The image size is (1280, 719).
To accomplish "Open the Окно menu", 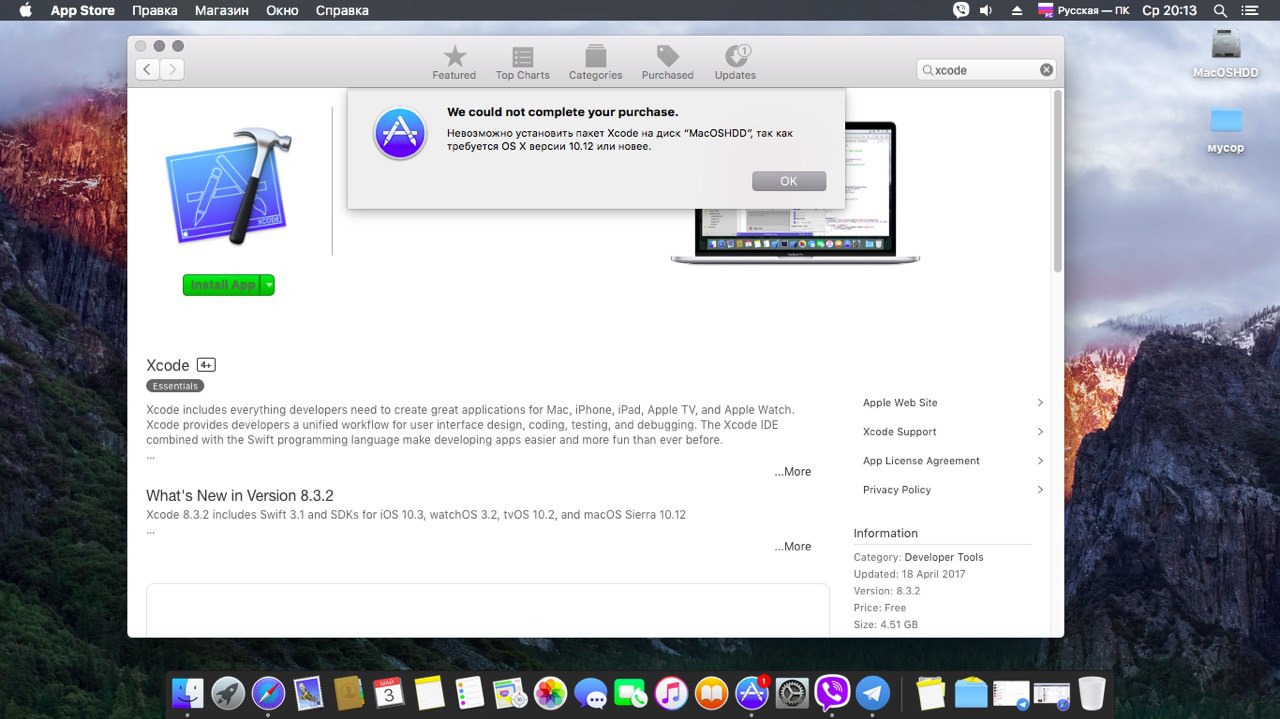I will (x=283, y=11).
